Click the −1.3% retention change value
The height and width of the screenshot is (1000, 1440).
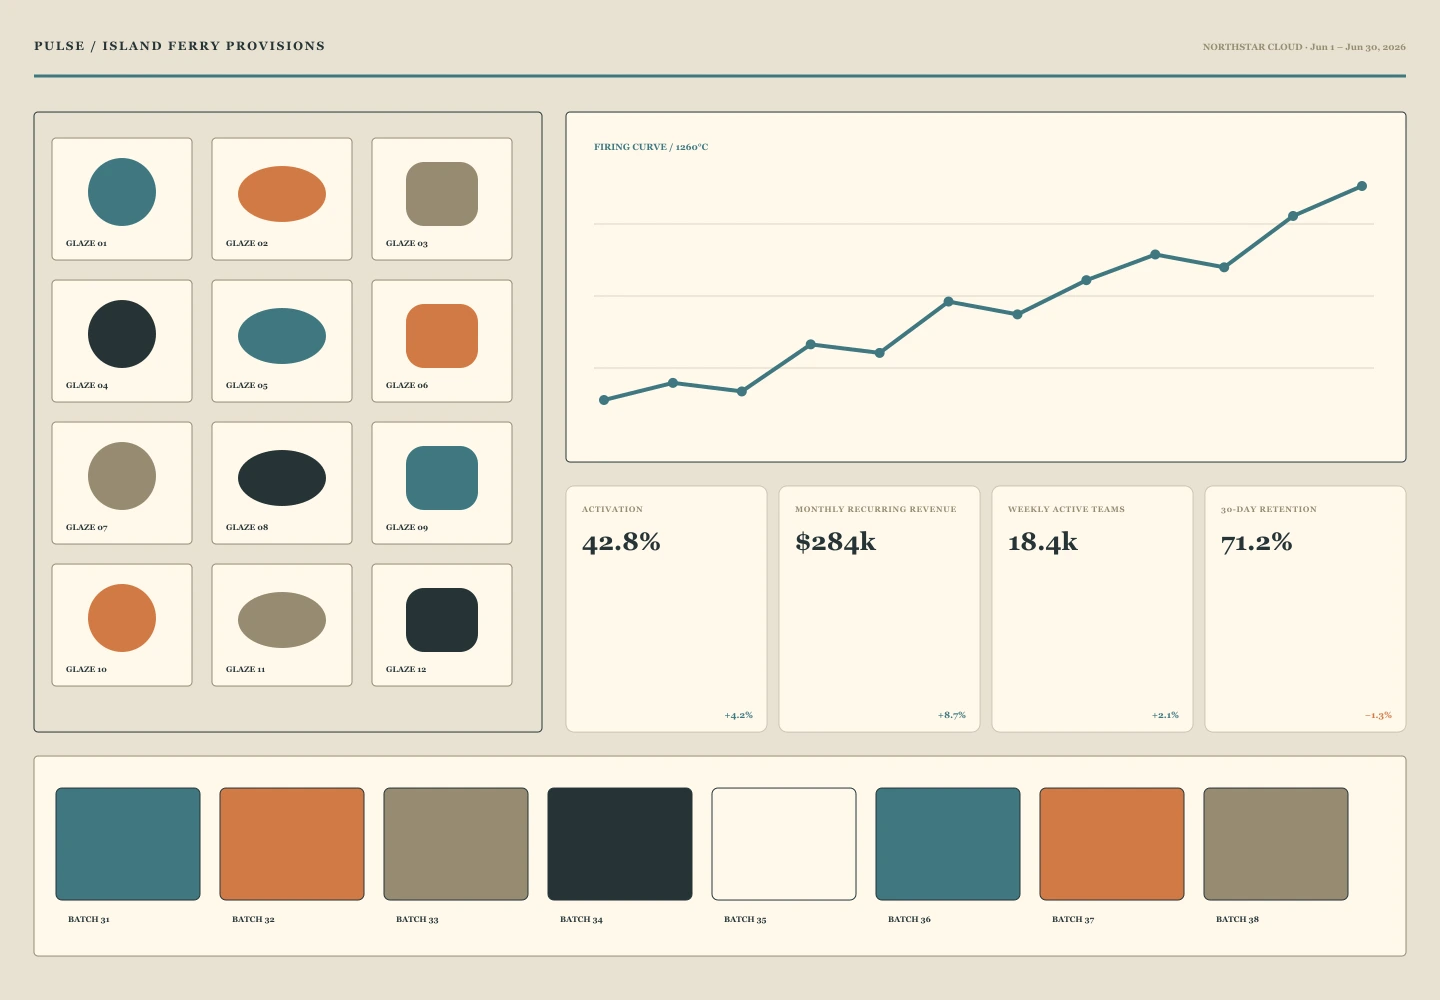(1378, 715)
